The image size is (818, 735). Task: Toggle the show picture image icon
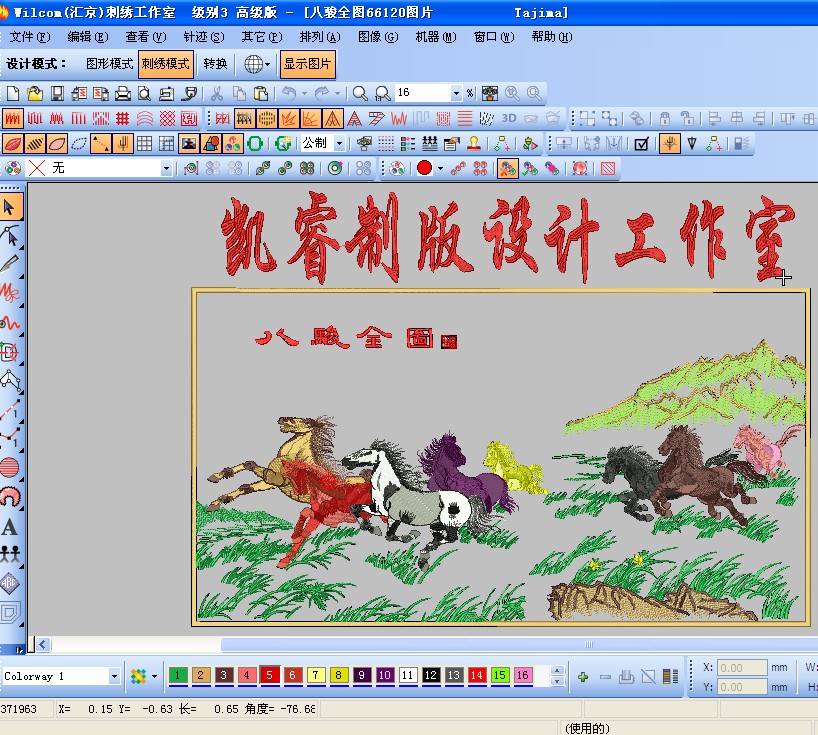point(189,143)
